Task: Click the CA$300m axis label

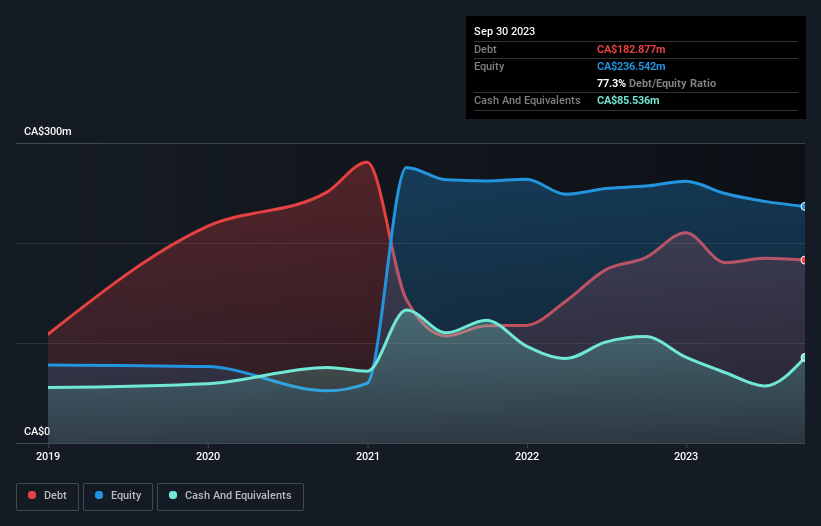Action: tap(48, 131)
